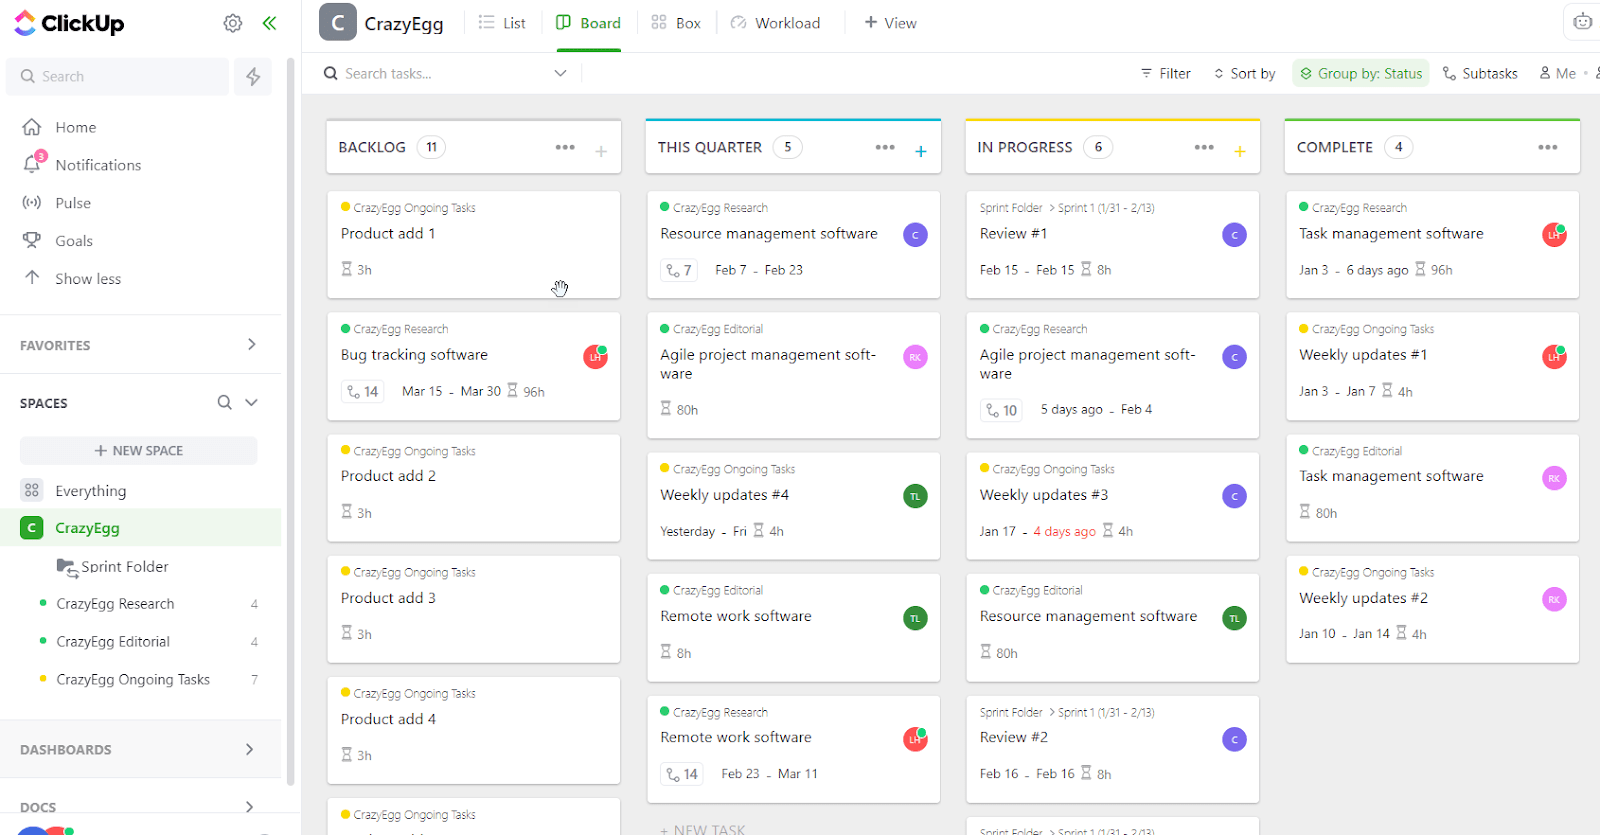
Task: Click subtask count 7 on Resource management software
Action: coord(679,270)
